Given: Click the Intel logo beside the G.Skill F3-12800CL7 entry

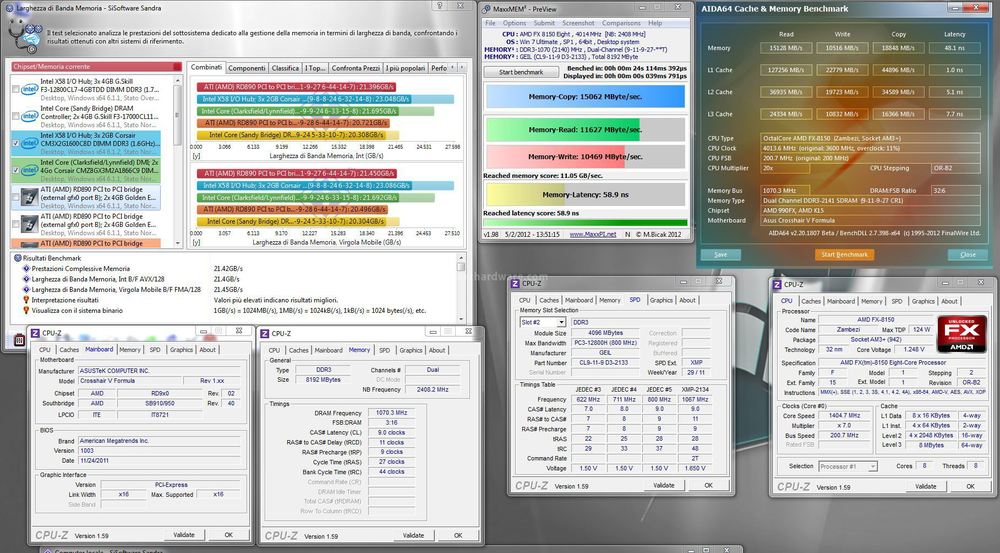Looking at the screenshot, I should (30, 90).
